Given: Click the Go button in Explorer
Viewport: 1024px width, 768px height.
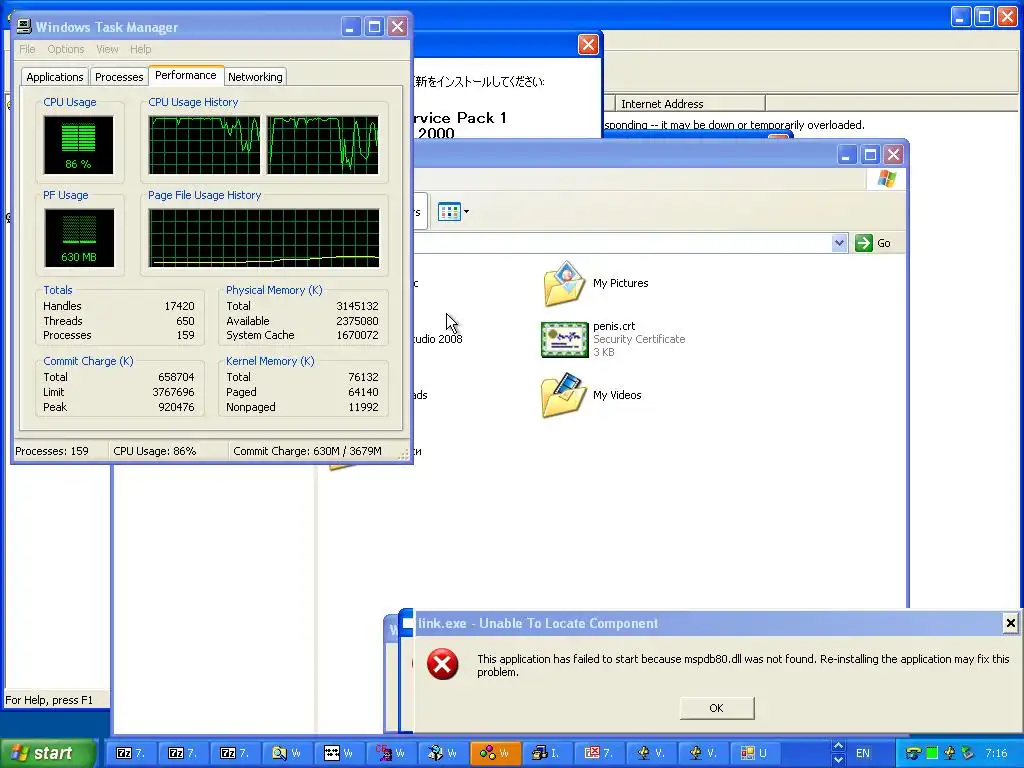Looking at the screenshot, I should click(x=873, y=243).
